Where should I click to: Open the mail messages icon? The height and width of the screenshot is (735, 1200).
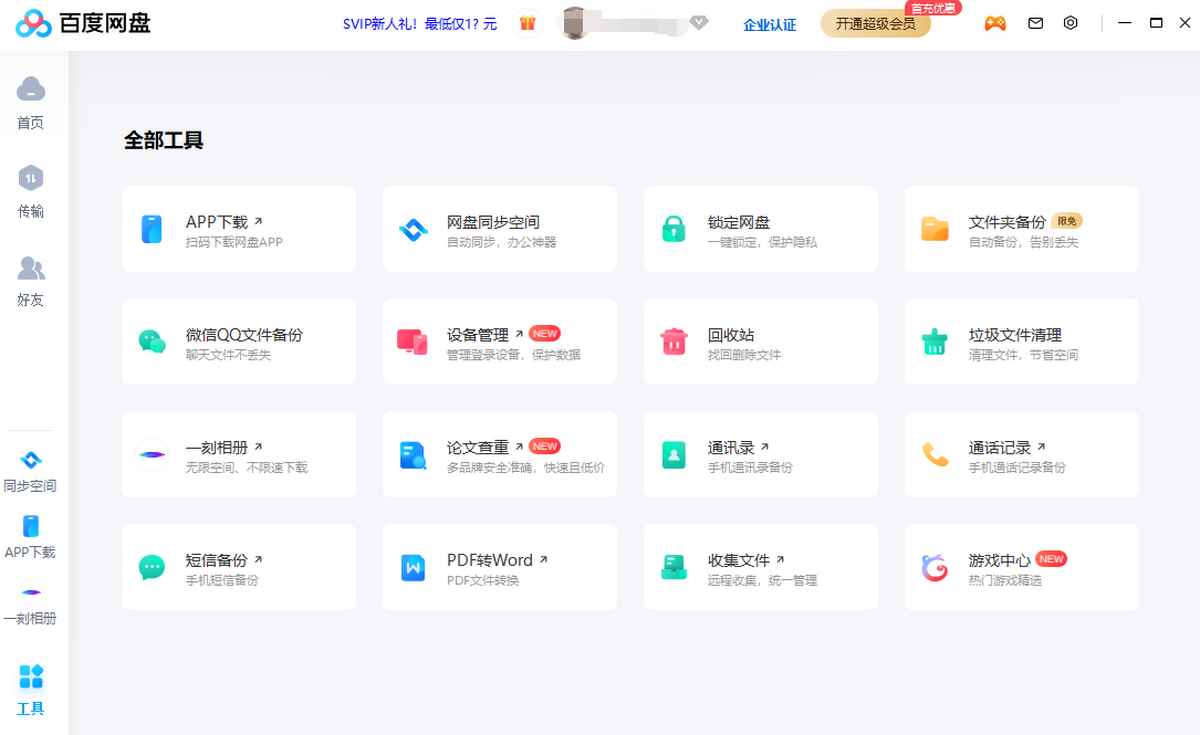pyautogui.click(x=1036, y=23)
